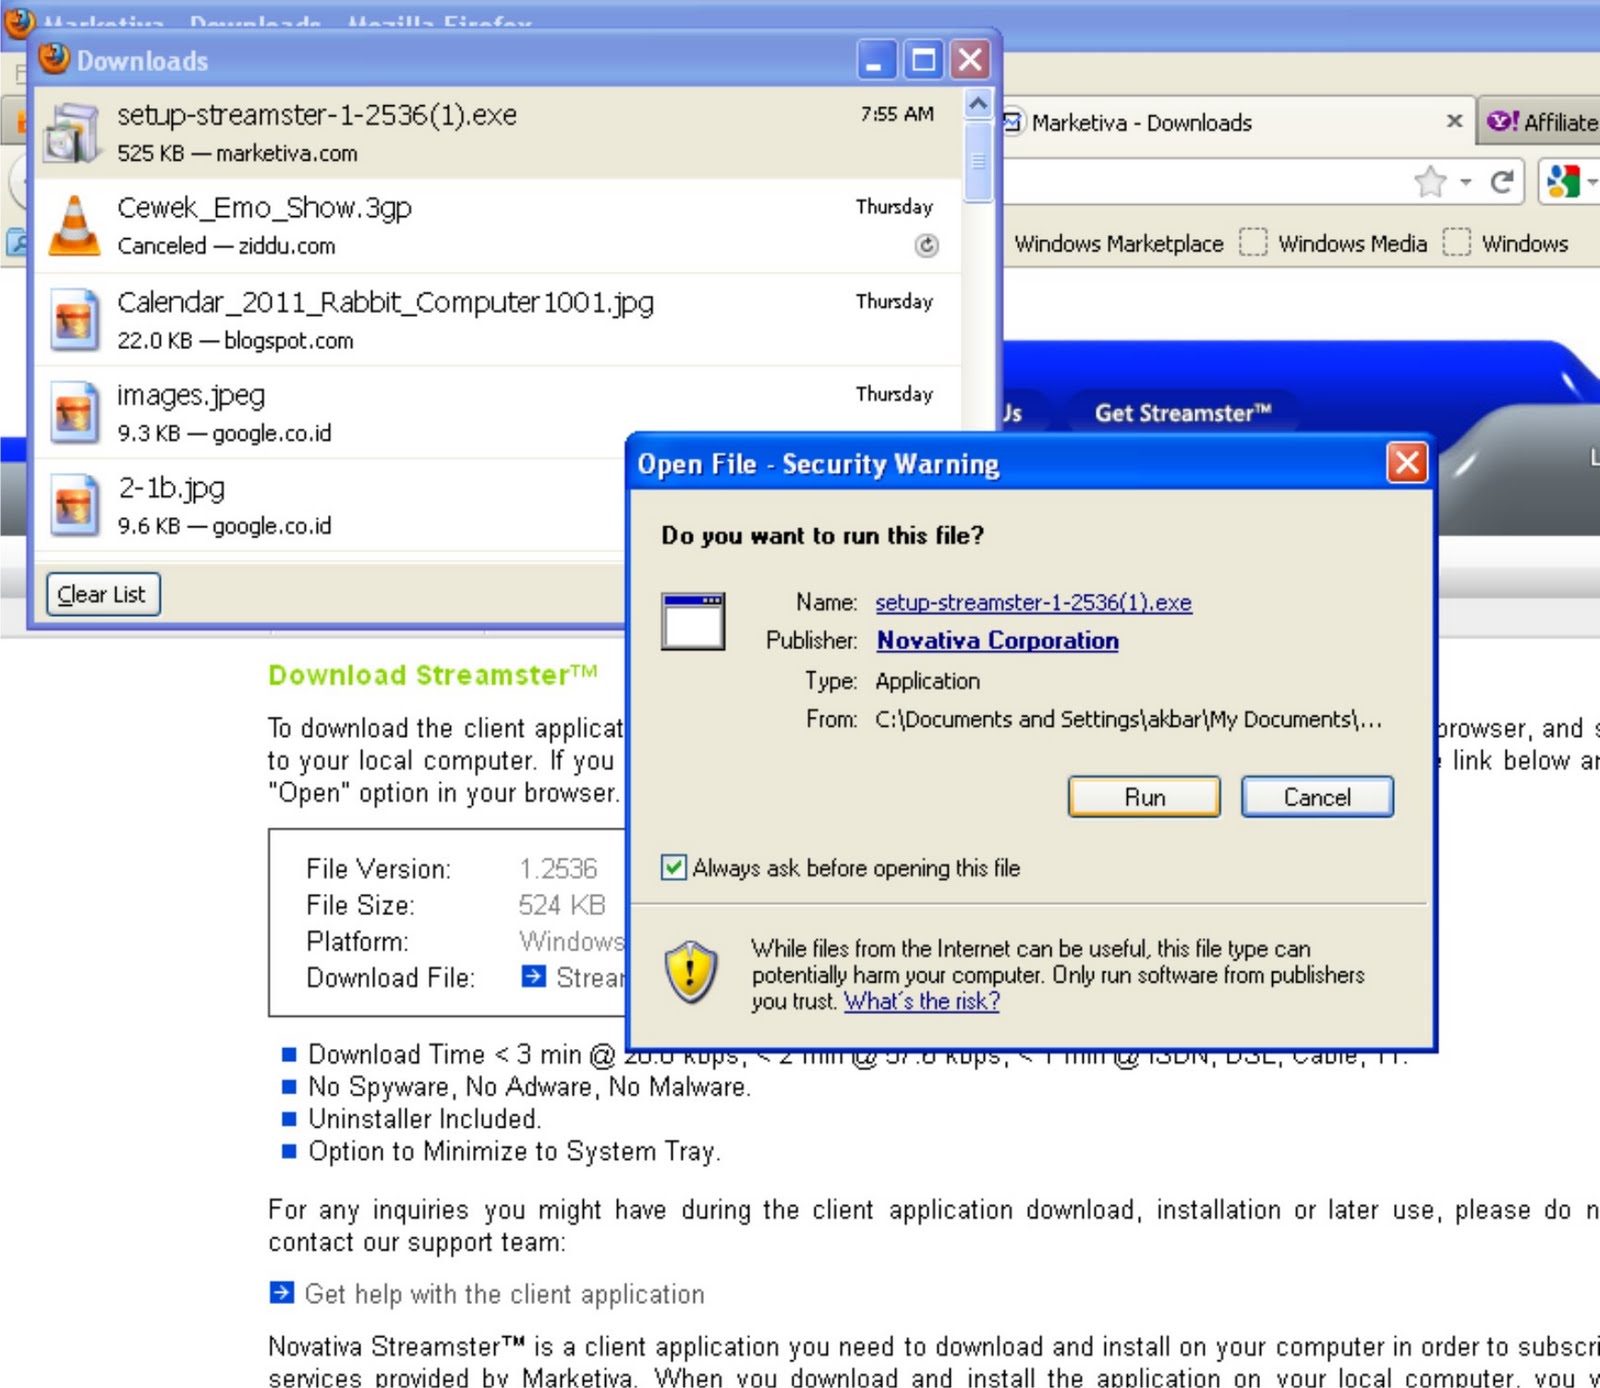The image size is (1600, 1388).
Task: Close the Open File - Security Warning dialog
Action: (1407, 463)
